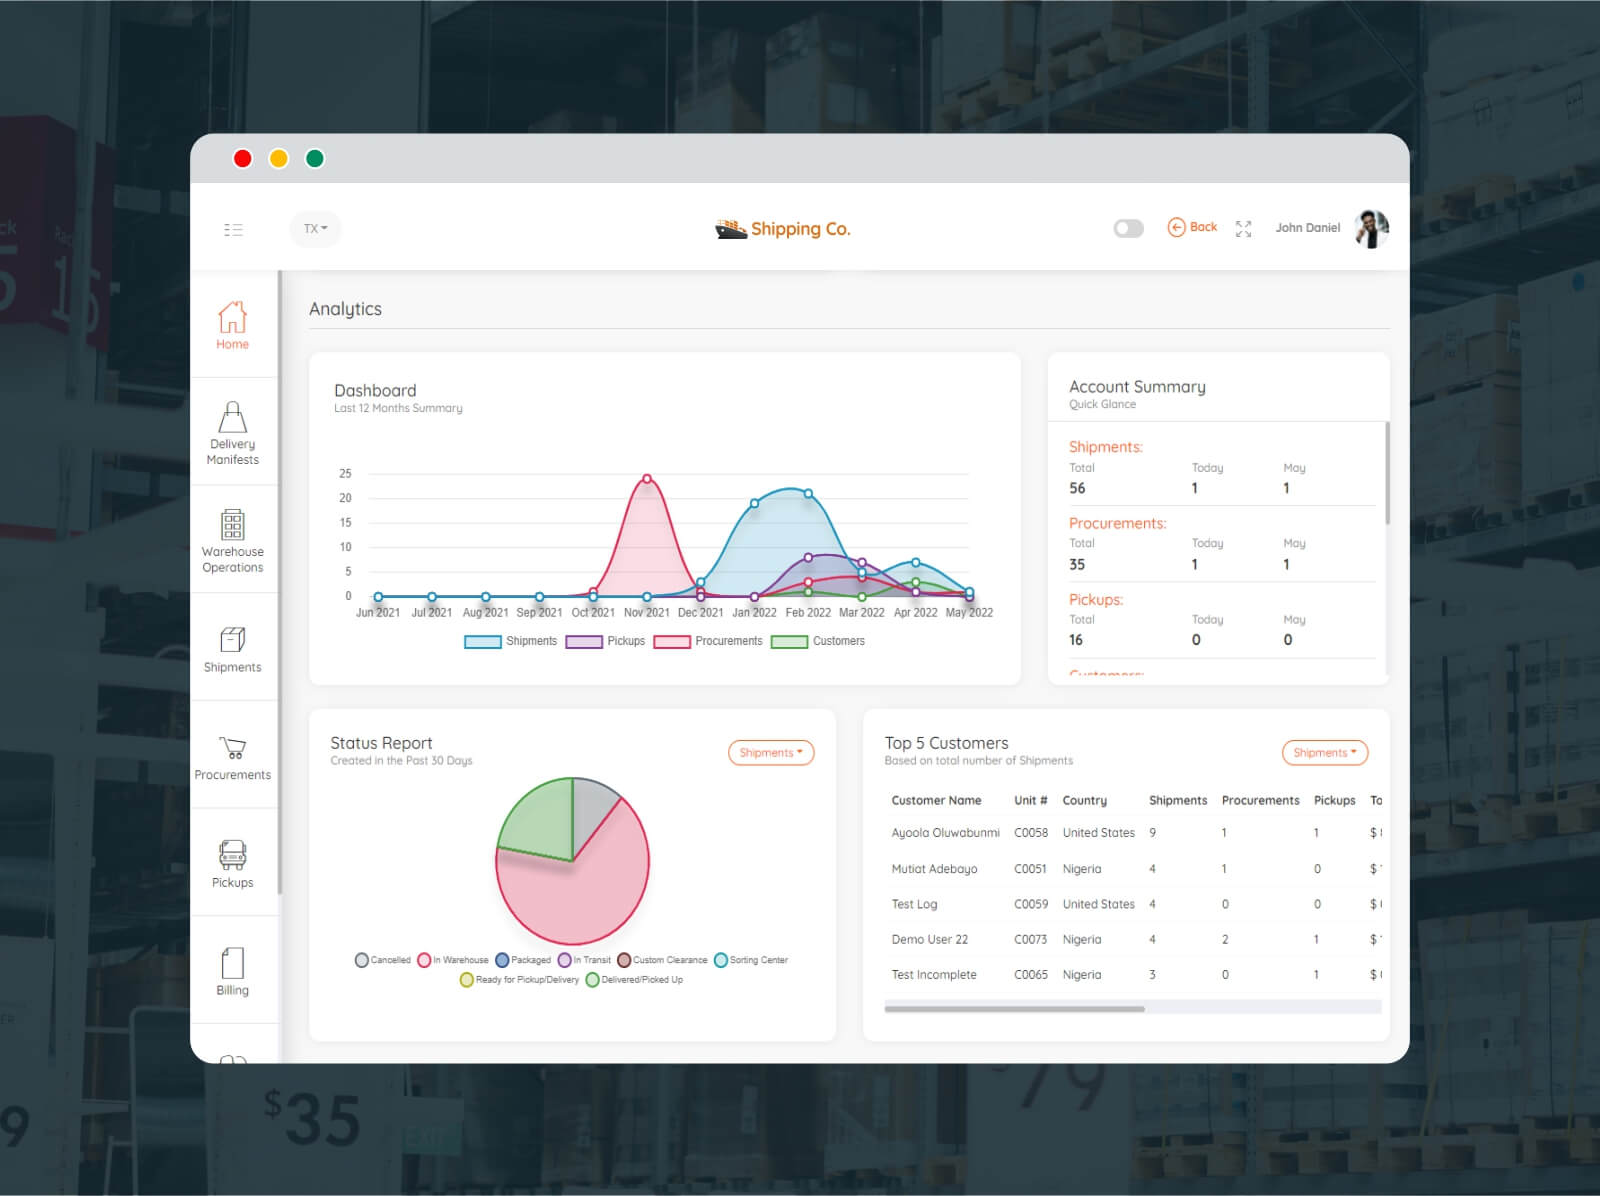Open Top 5 Customers Shipments dropdown

tap(1325, 753)
